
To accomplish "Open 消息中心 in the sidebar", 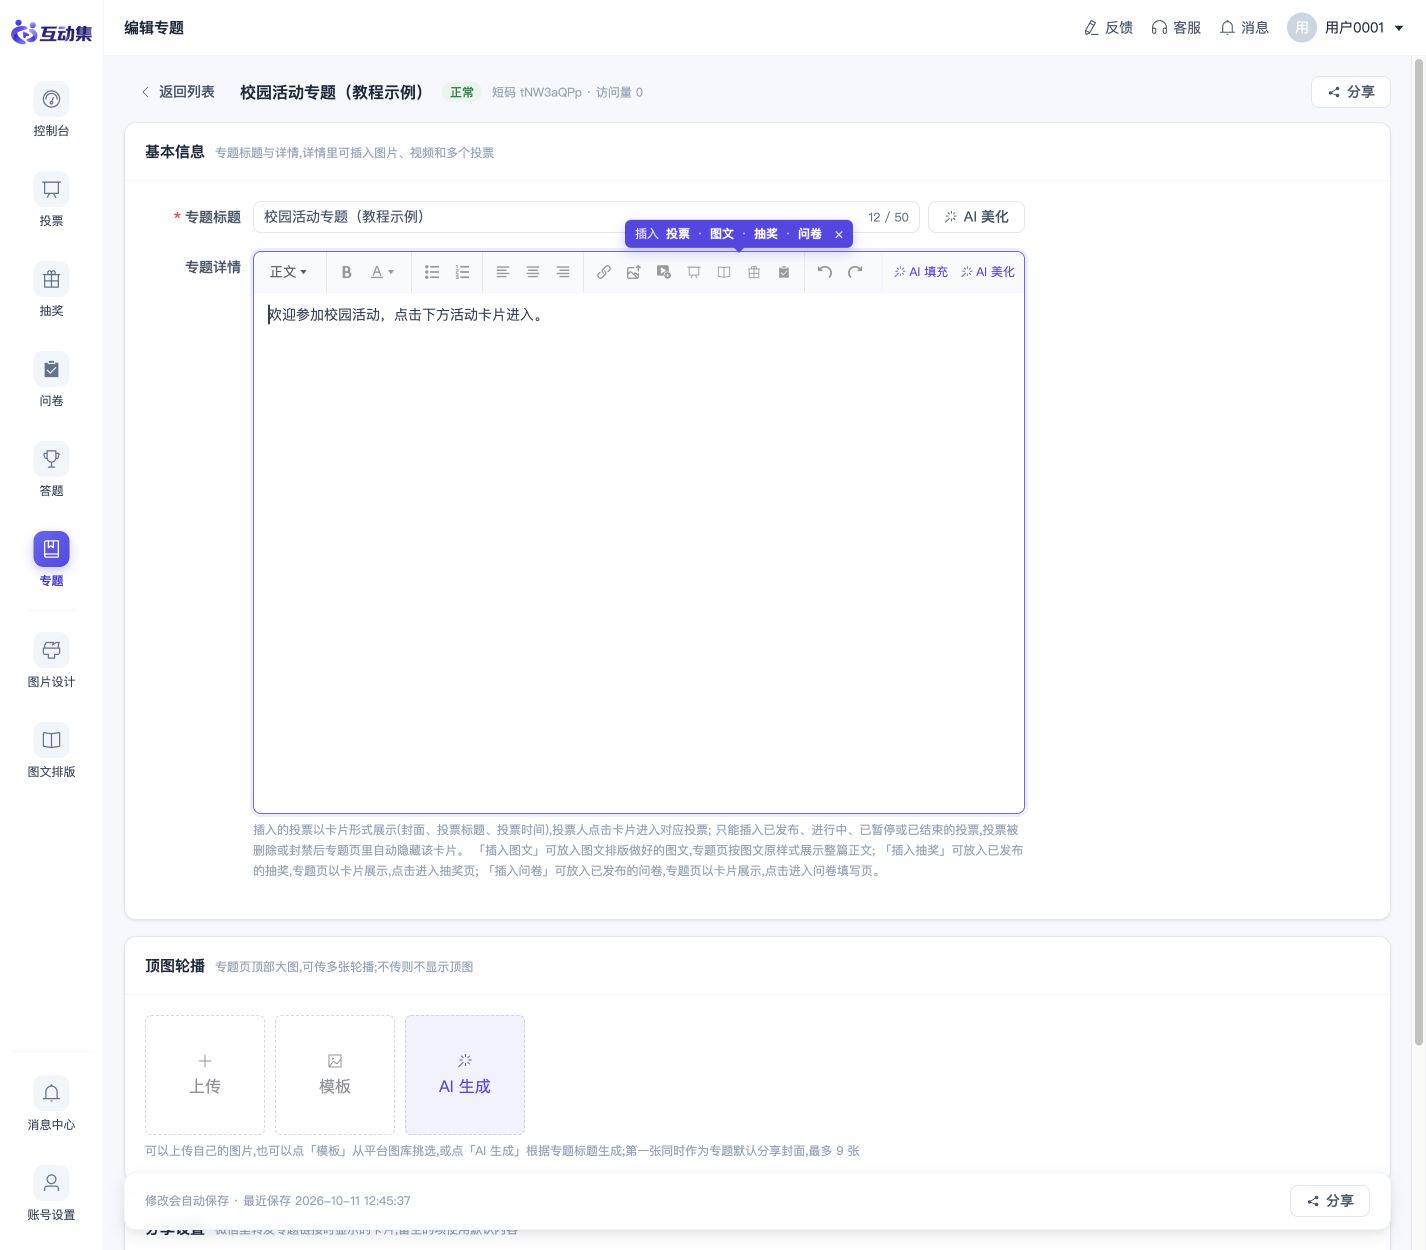I will [51, 1104].
